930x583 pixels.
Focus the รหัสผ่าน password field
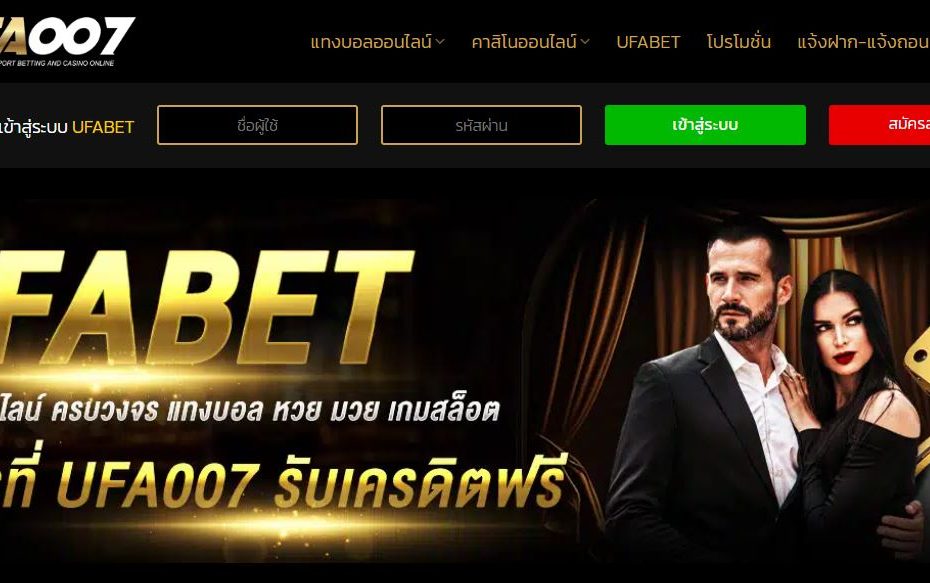[x=482, y=125]
